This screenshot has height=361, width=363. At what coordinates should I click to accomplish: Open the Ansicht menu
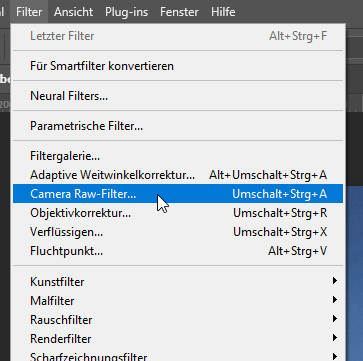click(x=74, y=12)
